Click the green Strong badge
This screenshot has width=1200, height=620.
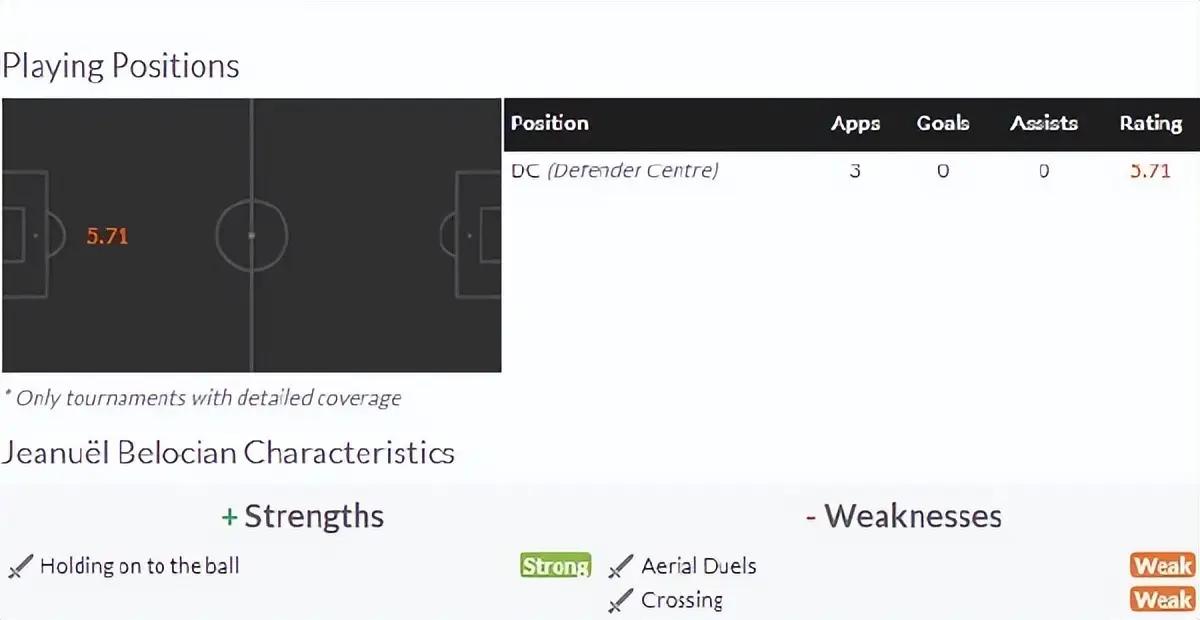click(x=555, y=566)
